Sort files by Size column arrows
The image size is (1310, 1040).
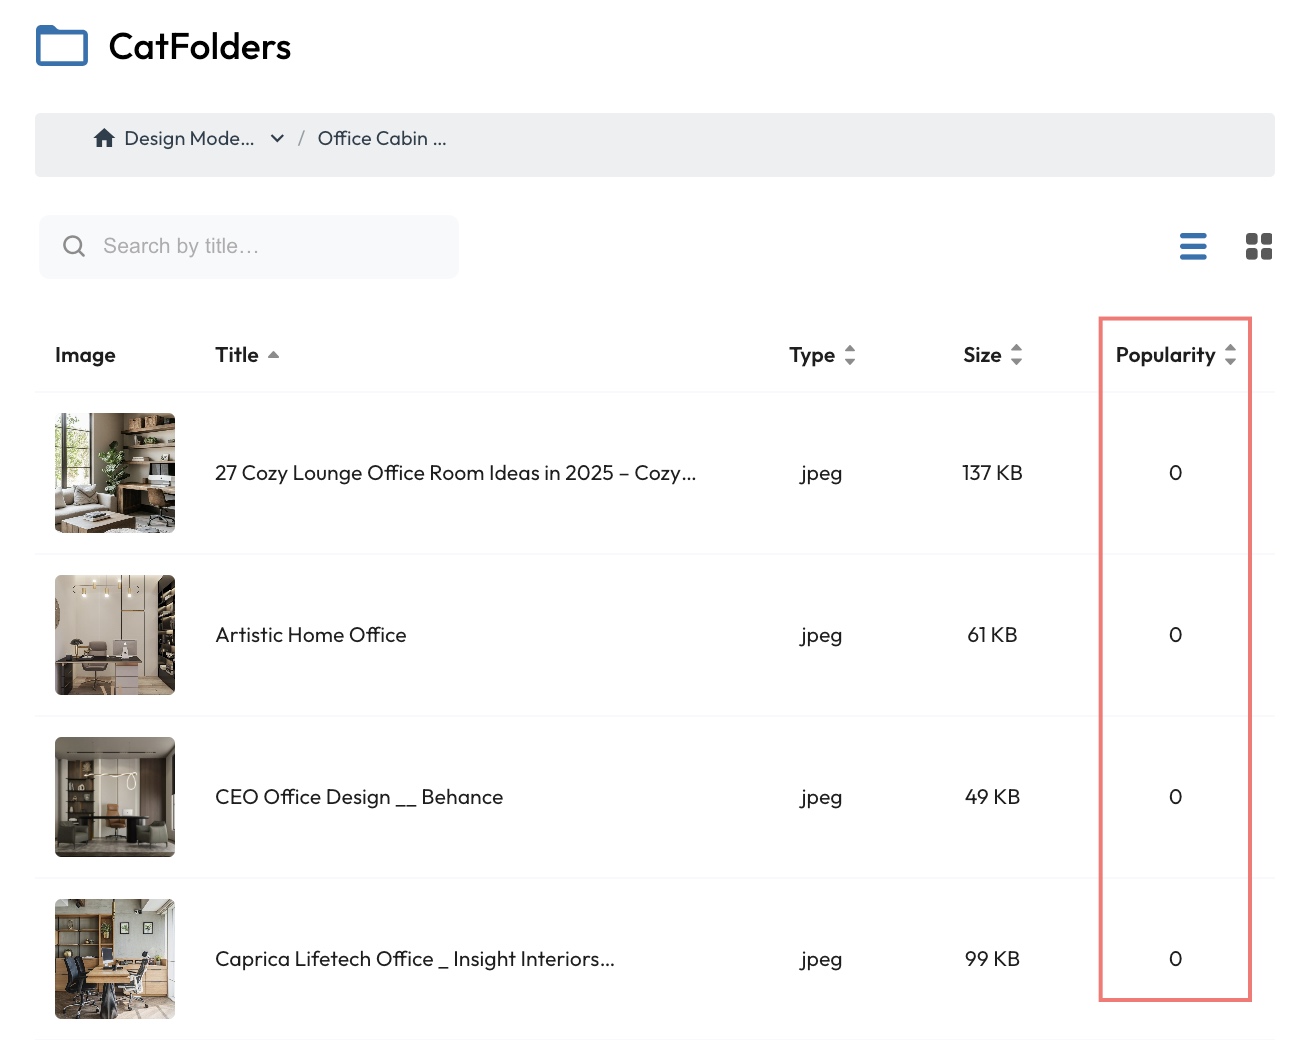click(x=1016, y=355)
